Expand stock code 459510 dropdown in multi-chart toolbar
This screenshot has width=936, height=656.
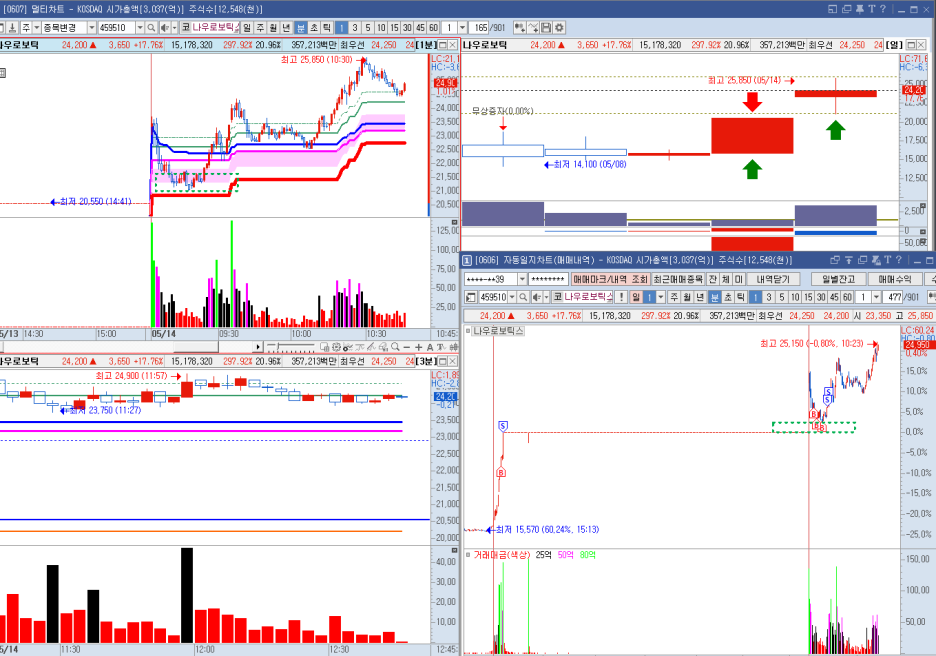click(140, 27)
